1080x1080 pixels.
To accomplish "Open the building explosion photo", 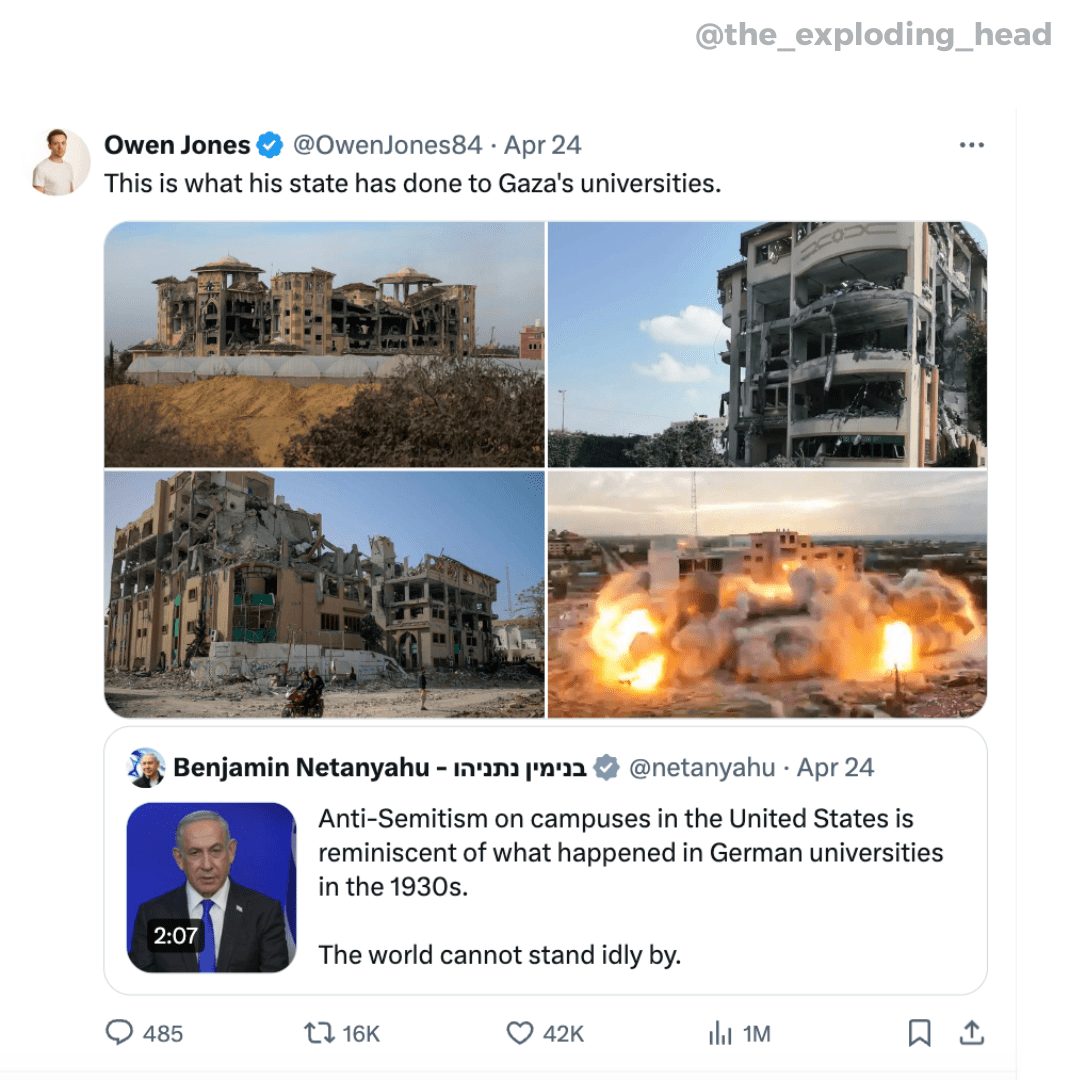I will (767, 594).
